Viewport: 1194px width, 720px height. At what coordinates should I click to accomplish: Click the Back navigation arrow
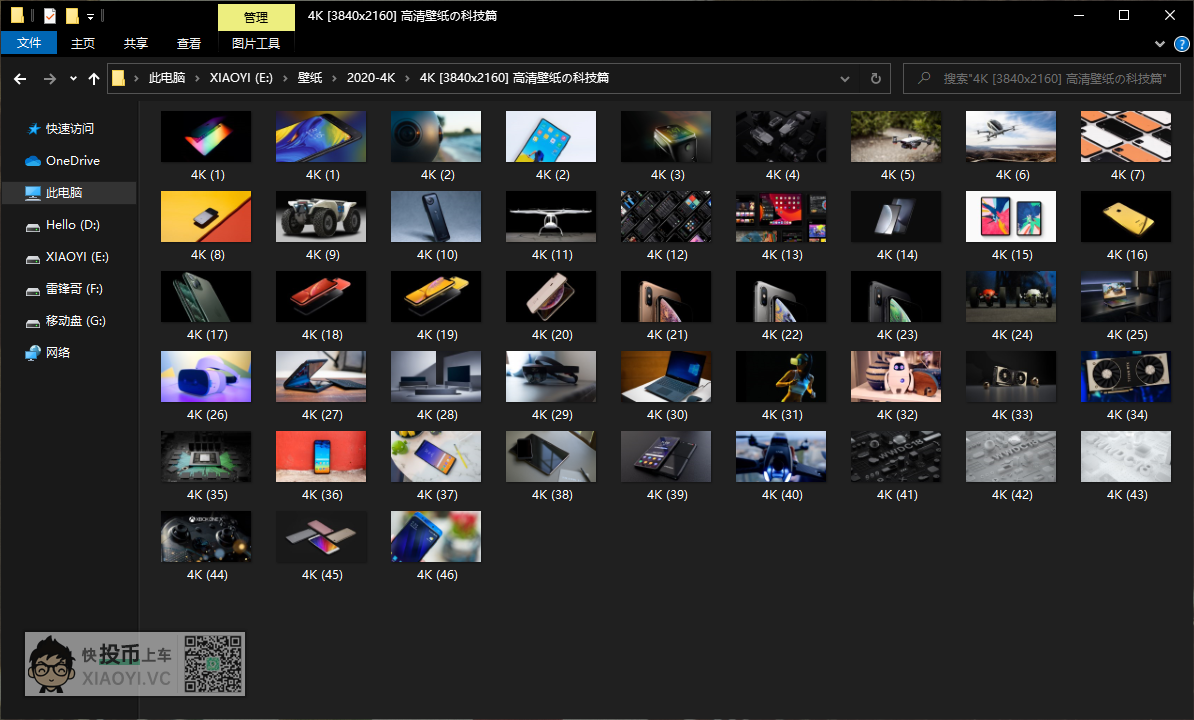pyautogui.click(x=20, y=78)
